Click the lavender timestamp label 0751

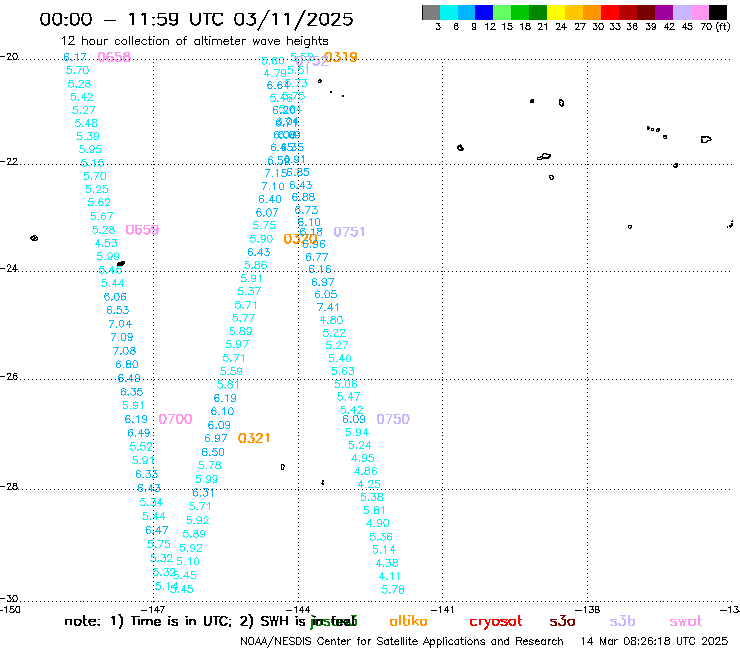(349, 232)
